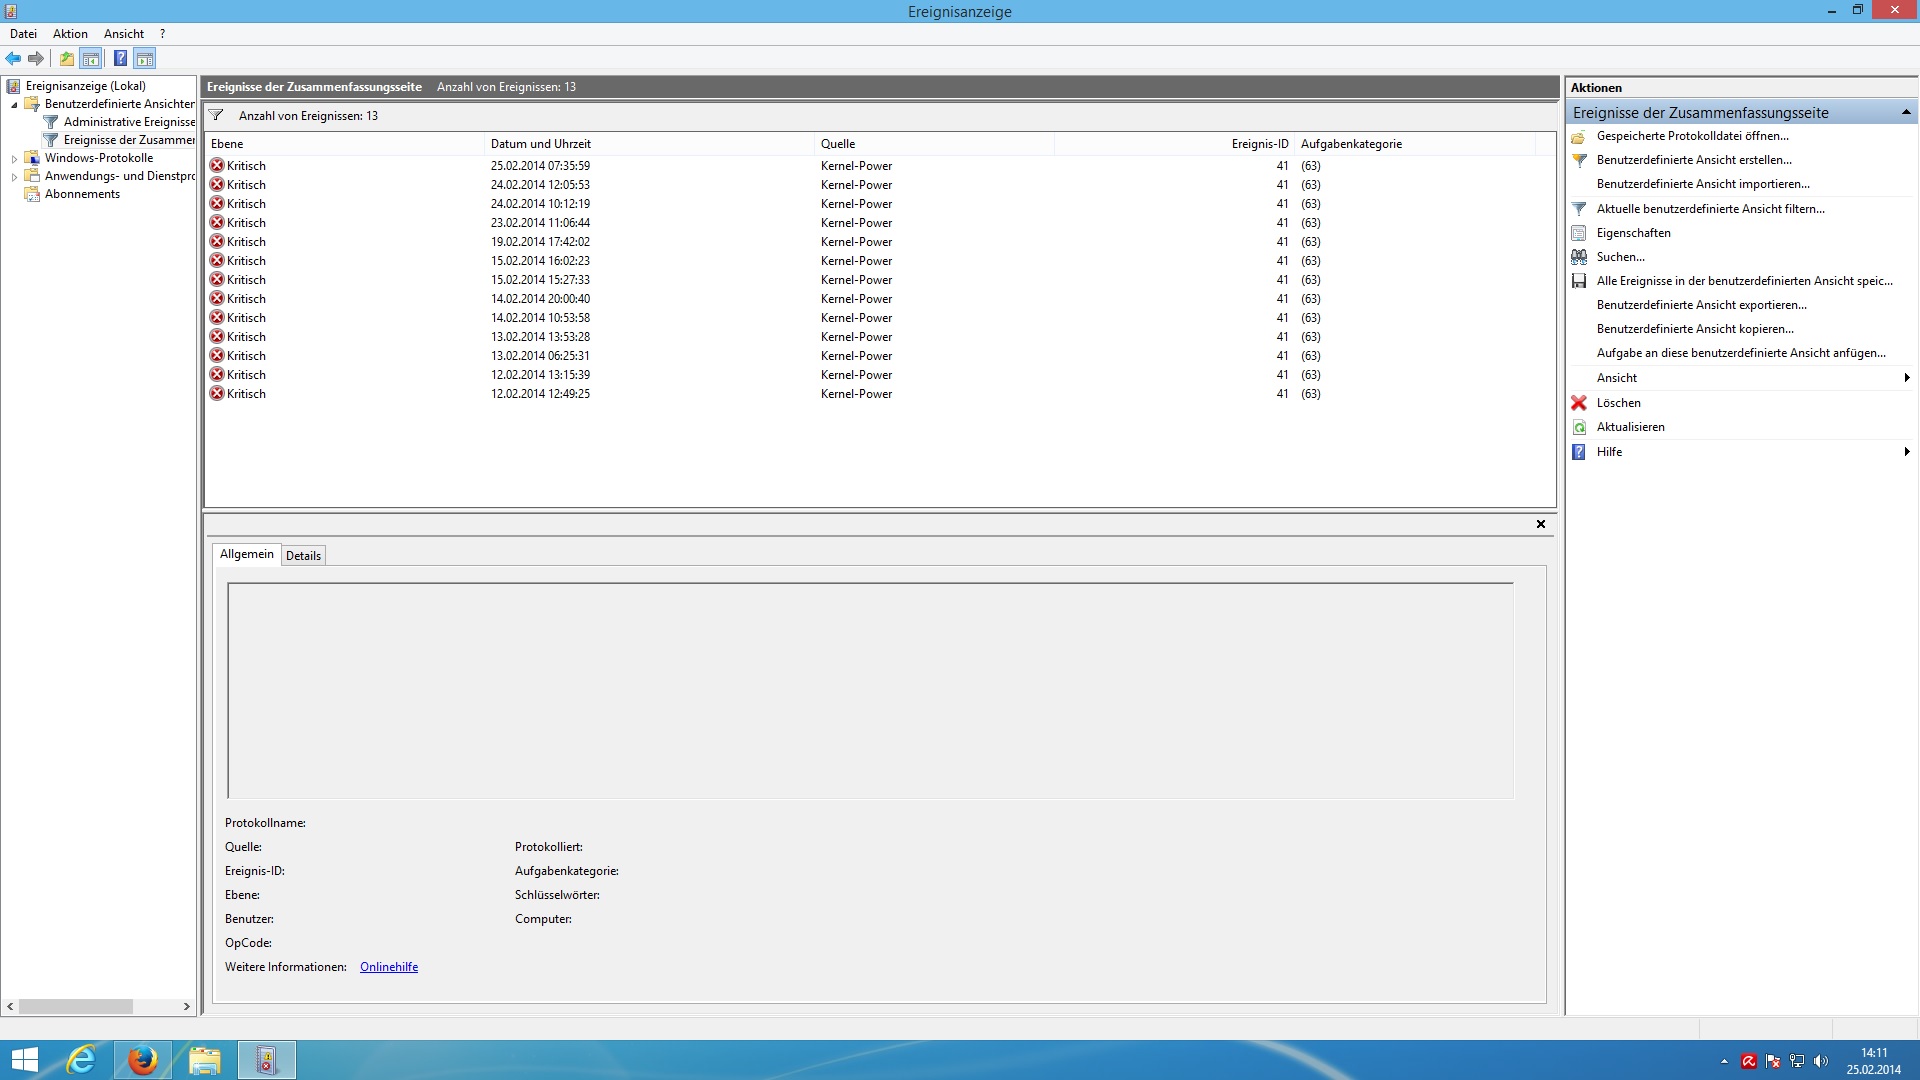Toggle the action pane toolbar icon

tap(145, 59)
